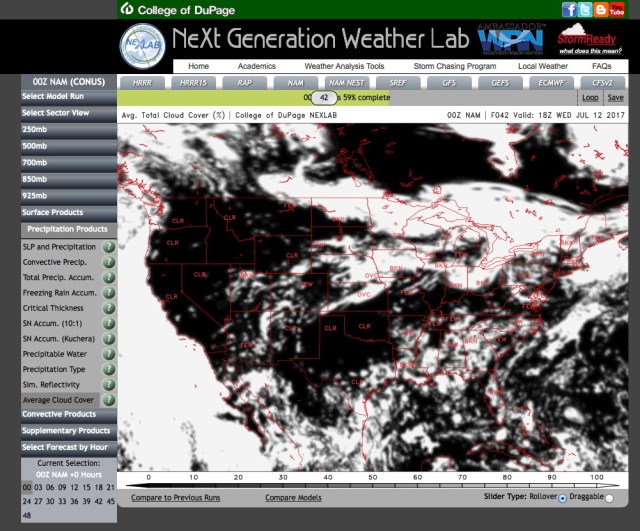This screenshot has height=531, width=640.
Task: Expand the Surface Products section
Action: click(69, 213)
